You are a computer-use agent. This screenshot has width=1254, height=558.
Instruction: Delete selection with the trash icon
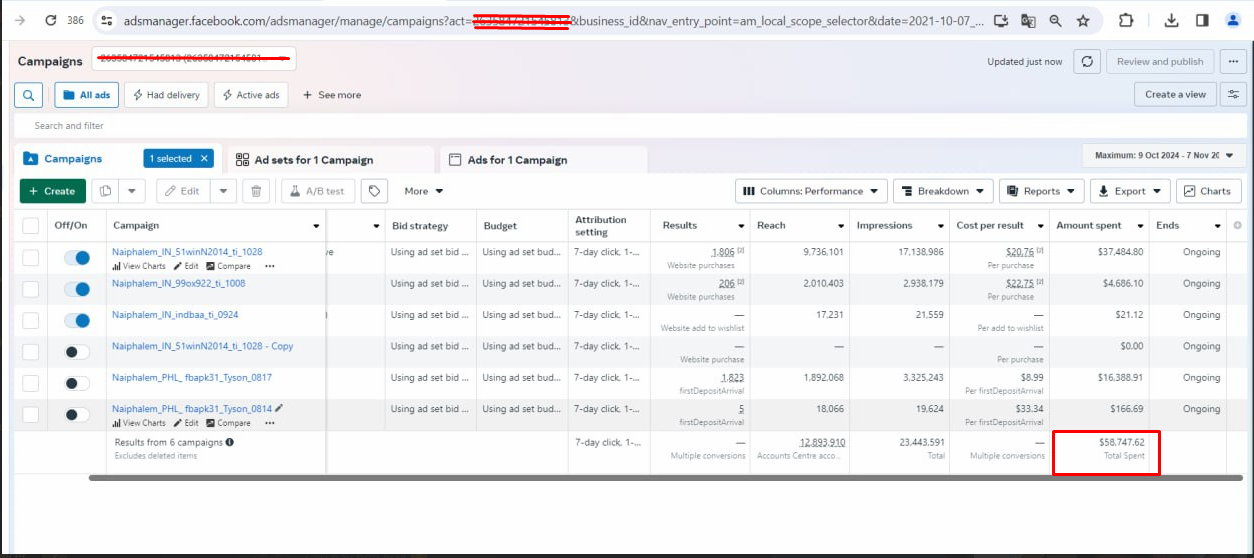256,191
